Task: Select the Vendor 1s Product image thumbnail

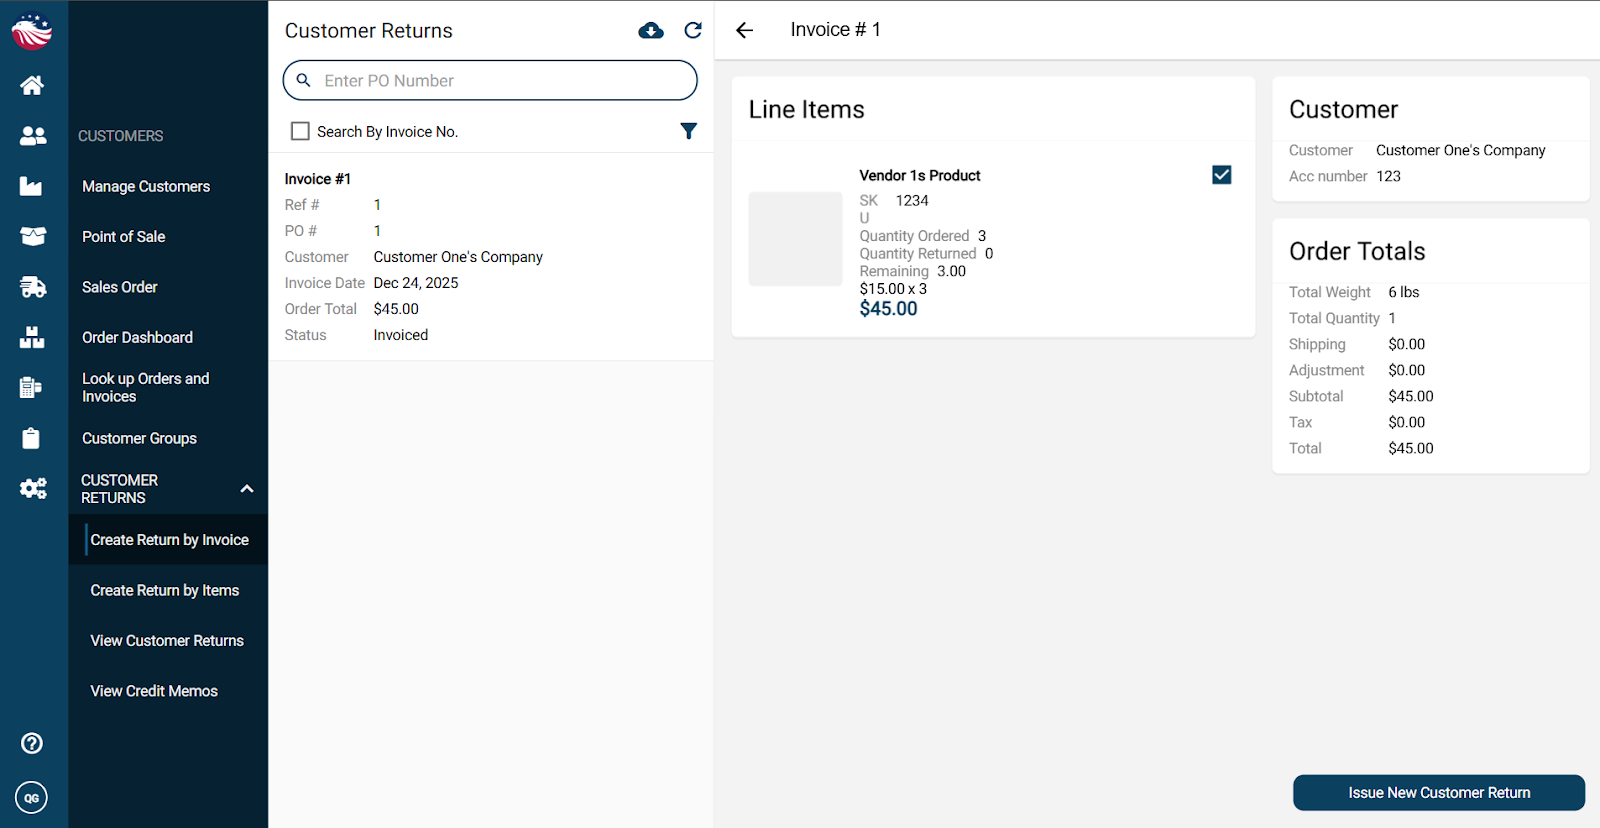Action: 796,239
